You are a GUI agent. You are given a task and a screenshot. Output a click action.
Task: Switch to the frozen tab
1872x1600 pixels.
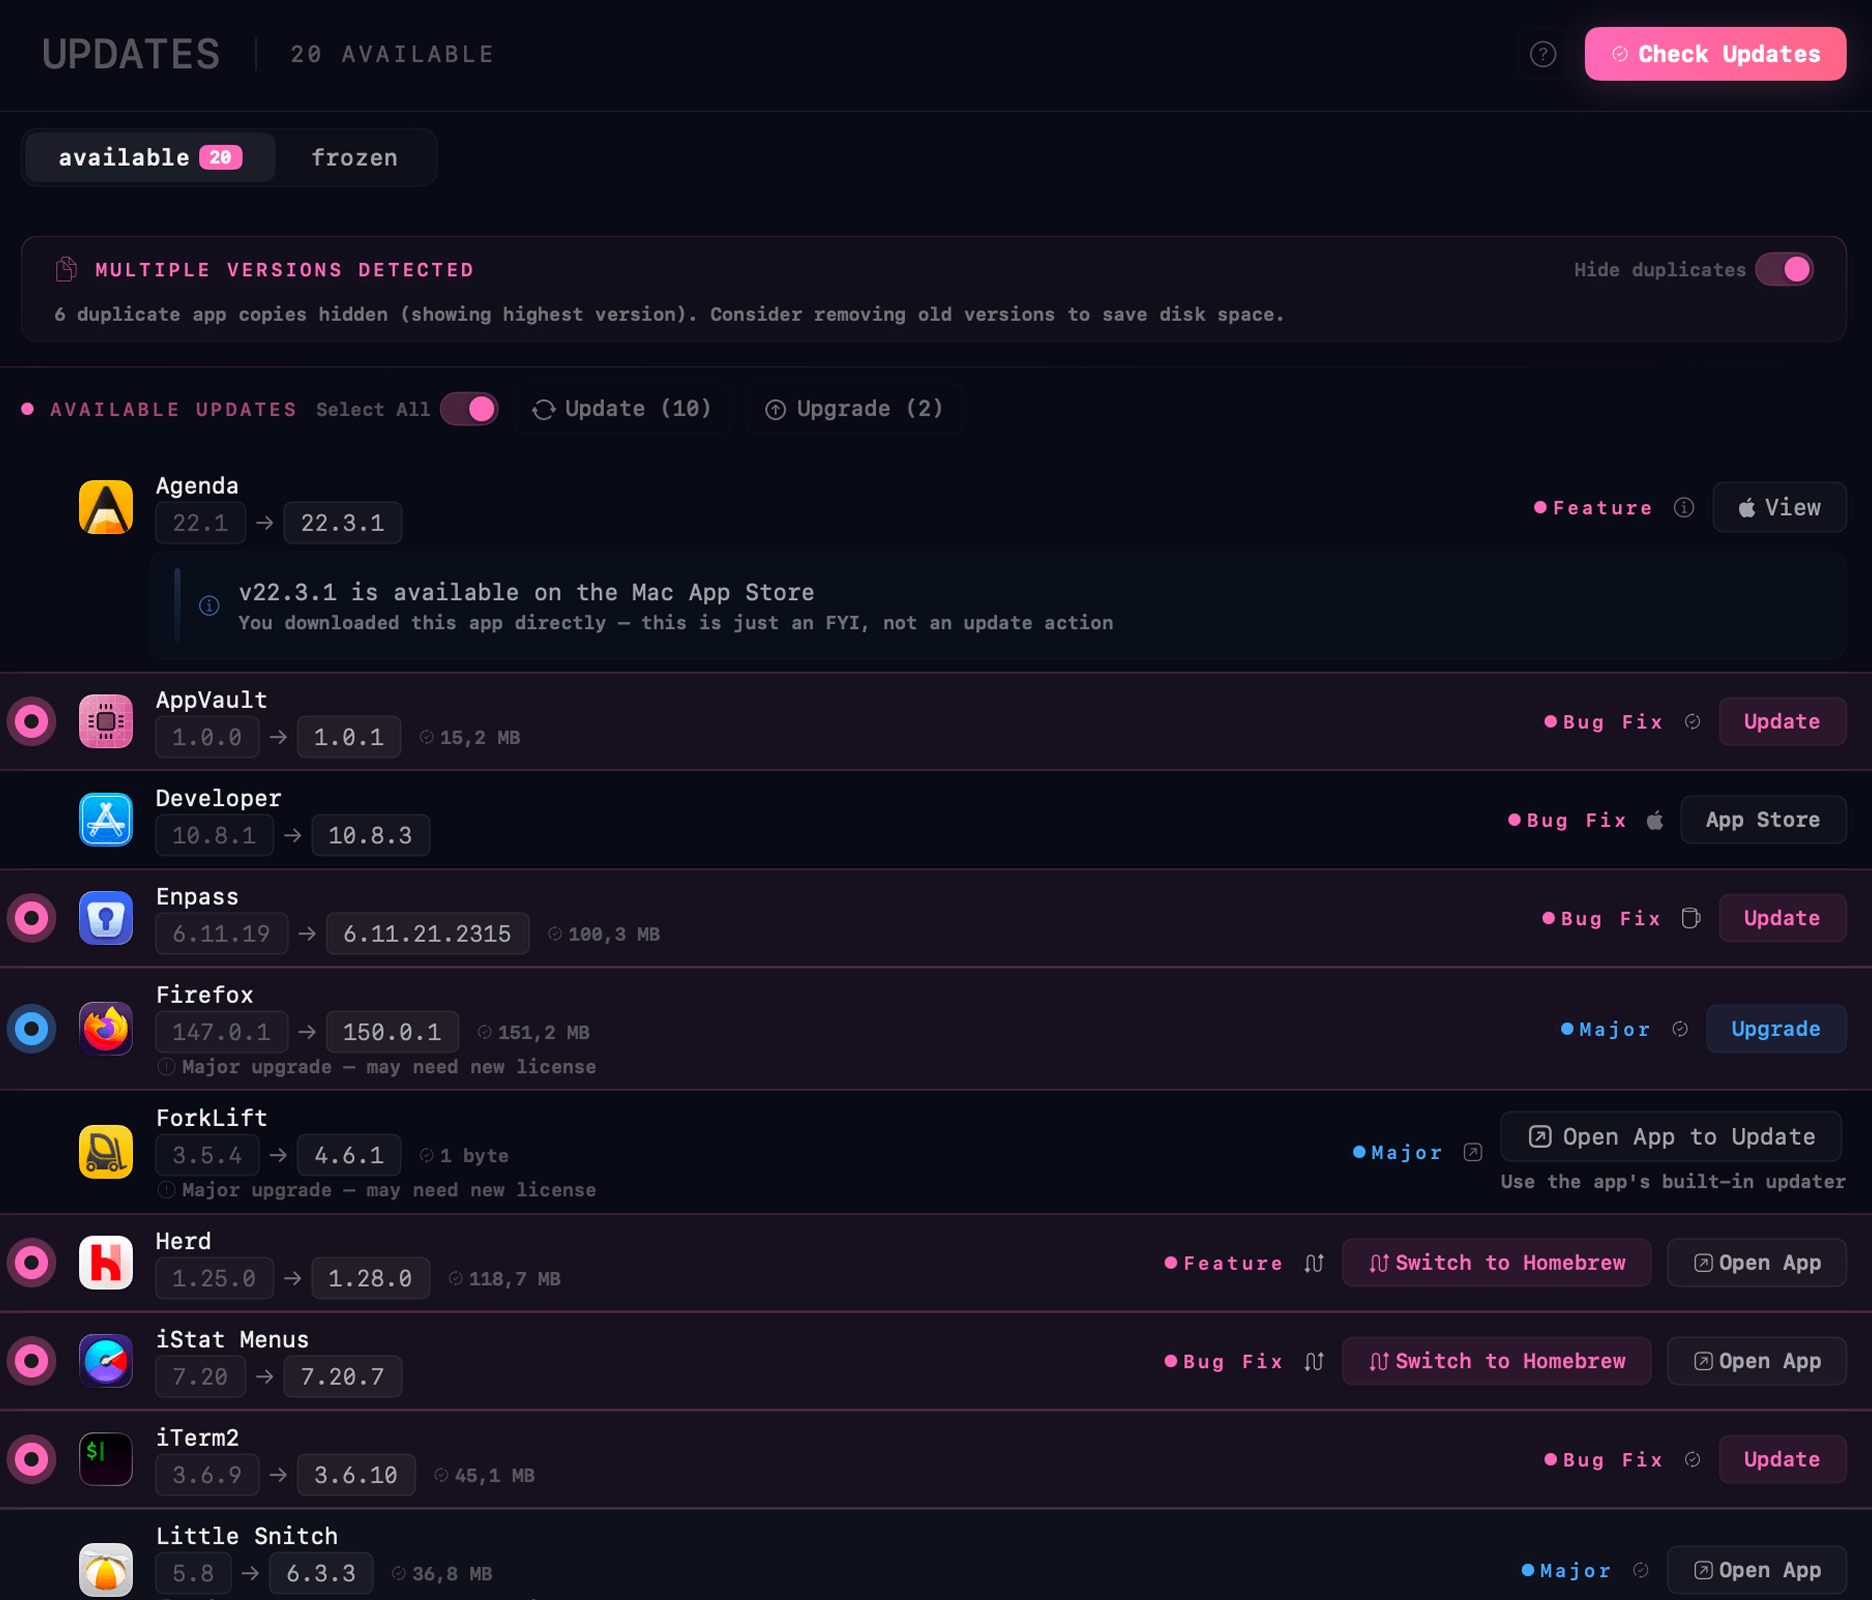point(354,157)
